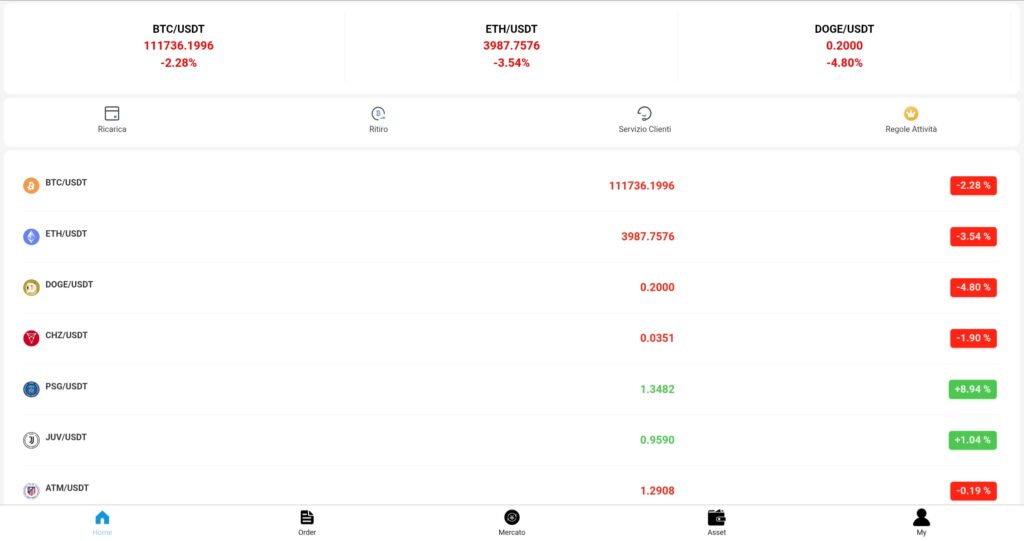This screenshot has width=1024, height=541.
Task: Select the Home tab
Action: (102, 523)
